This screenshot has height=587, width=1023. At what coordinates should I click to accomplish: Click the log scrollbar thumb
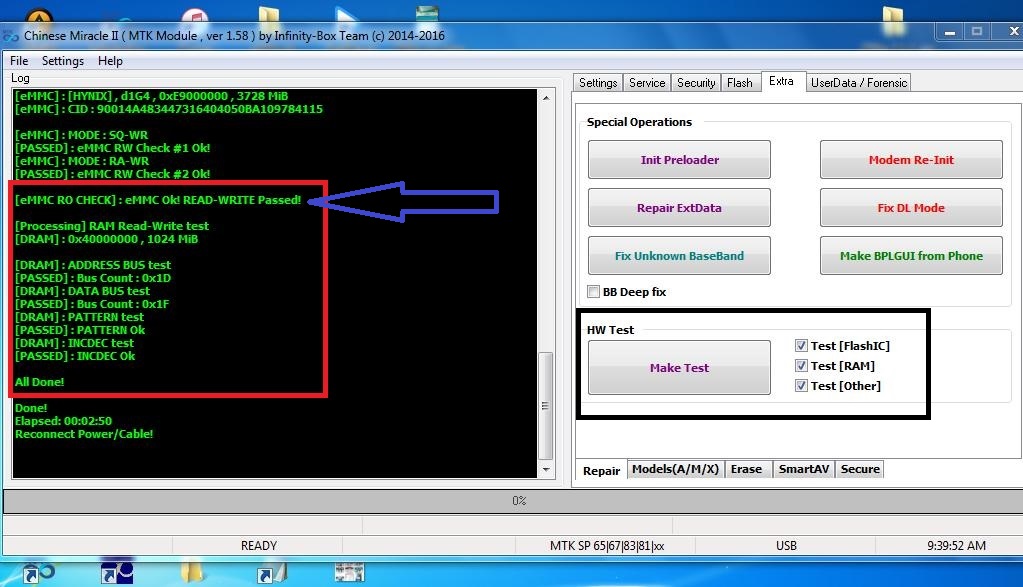(545, 406)
